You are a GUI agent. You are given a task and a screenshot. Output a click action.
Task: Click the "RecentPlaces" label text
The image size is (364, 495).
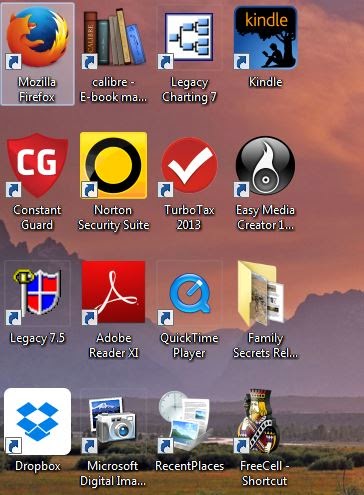[189, 466]
